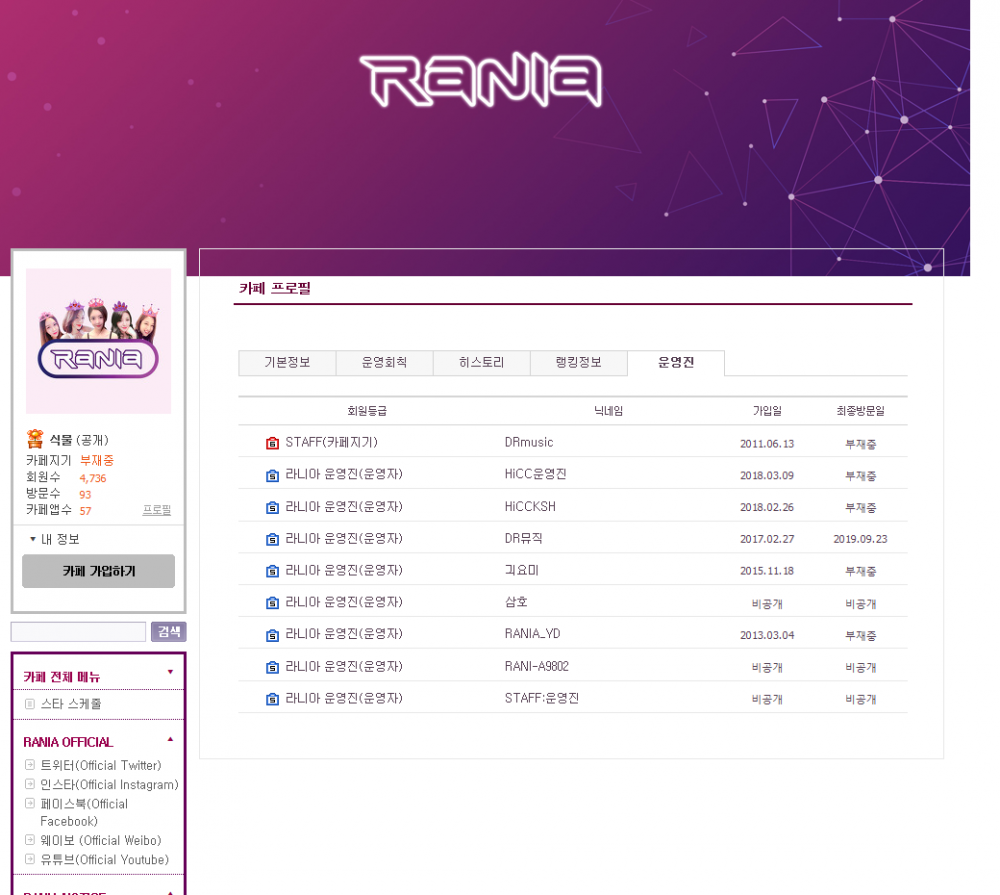Image resolution: width=1000 pixels, height=895 pixels.
Task: Open the 페이스북(Official Facebook) link
Action: [x=84, y=812]
